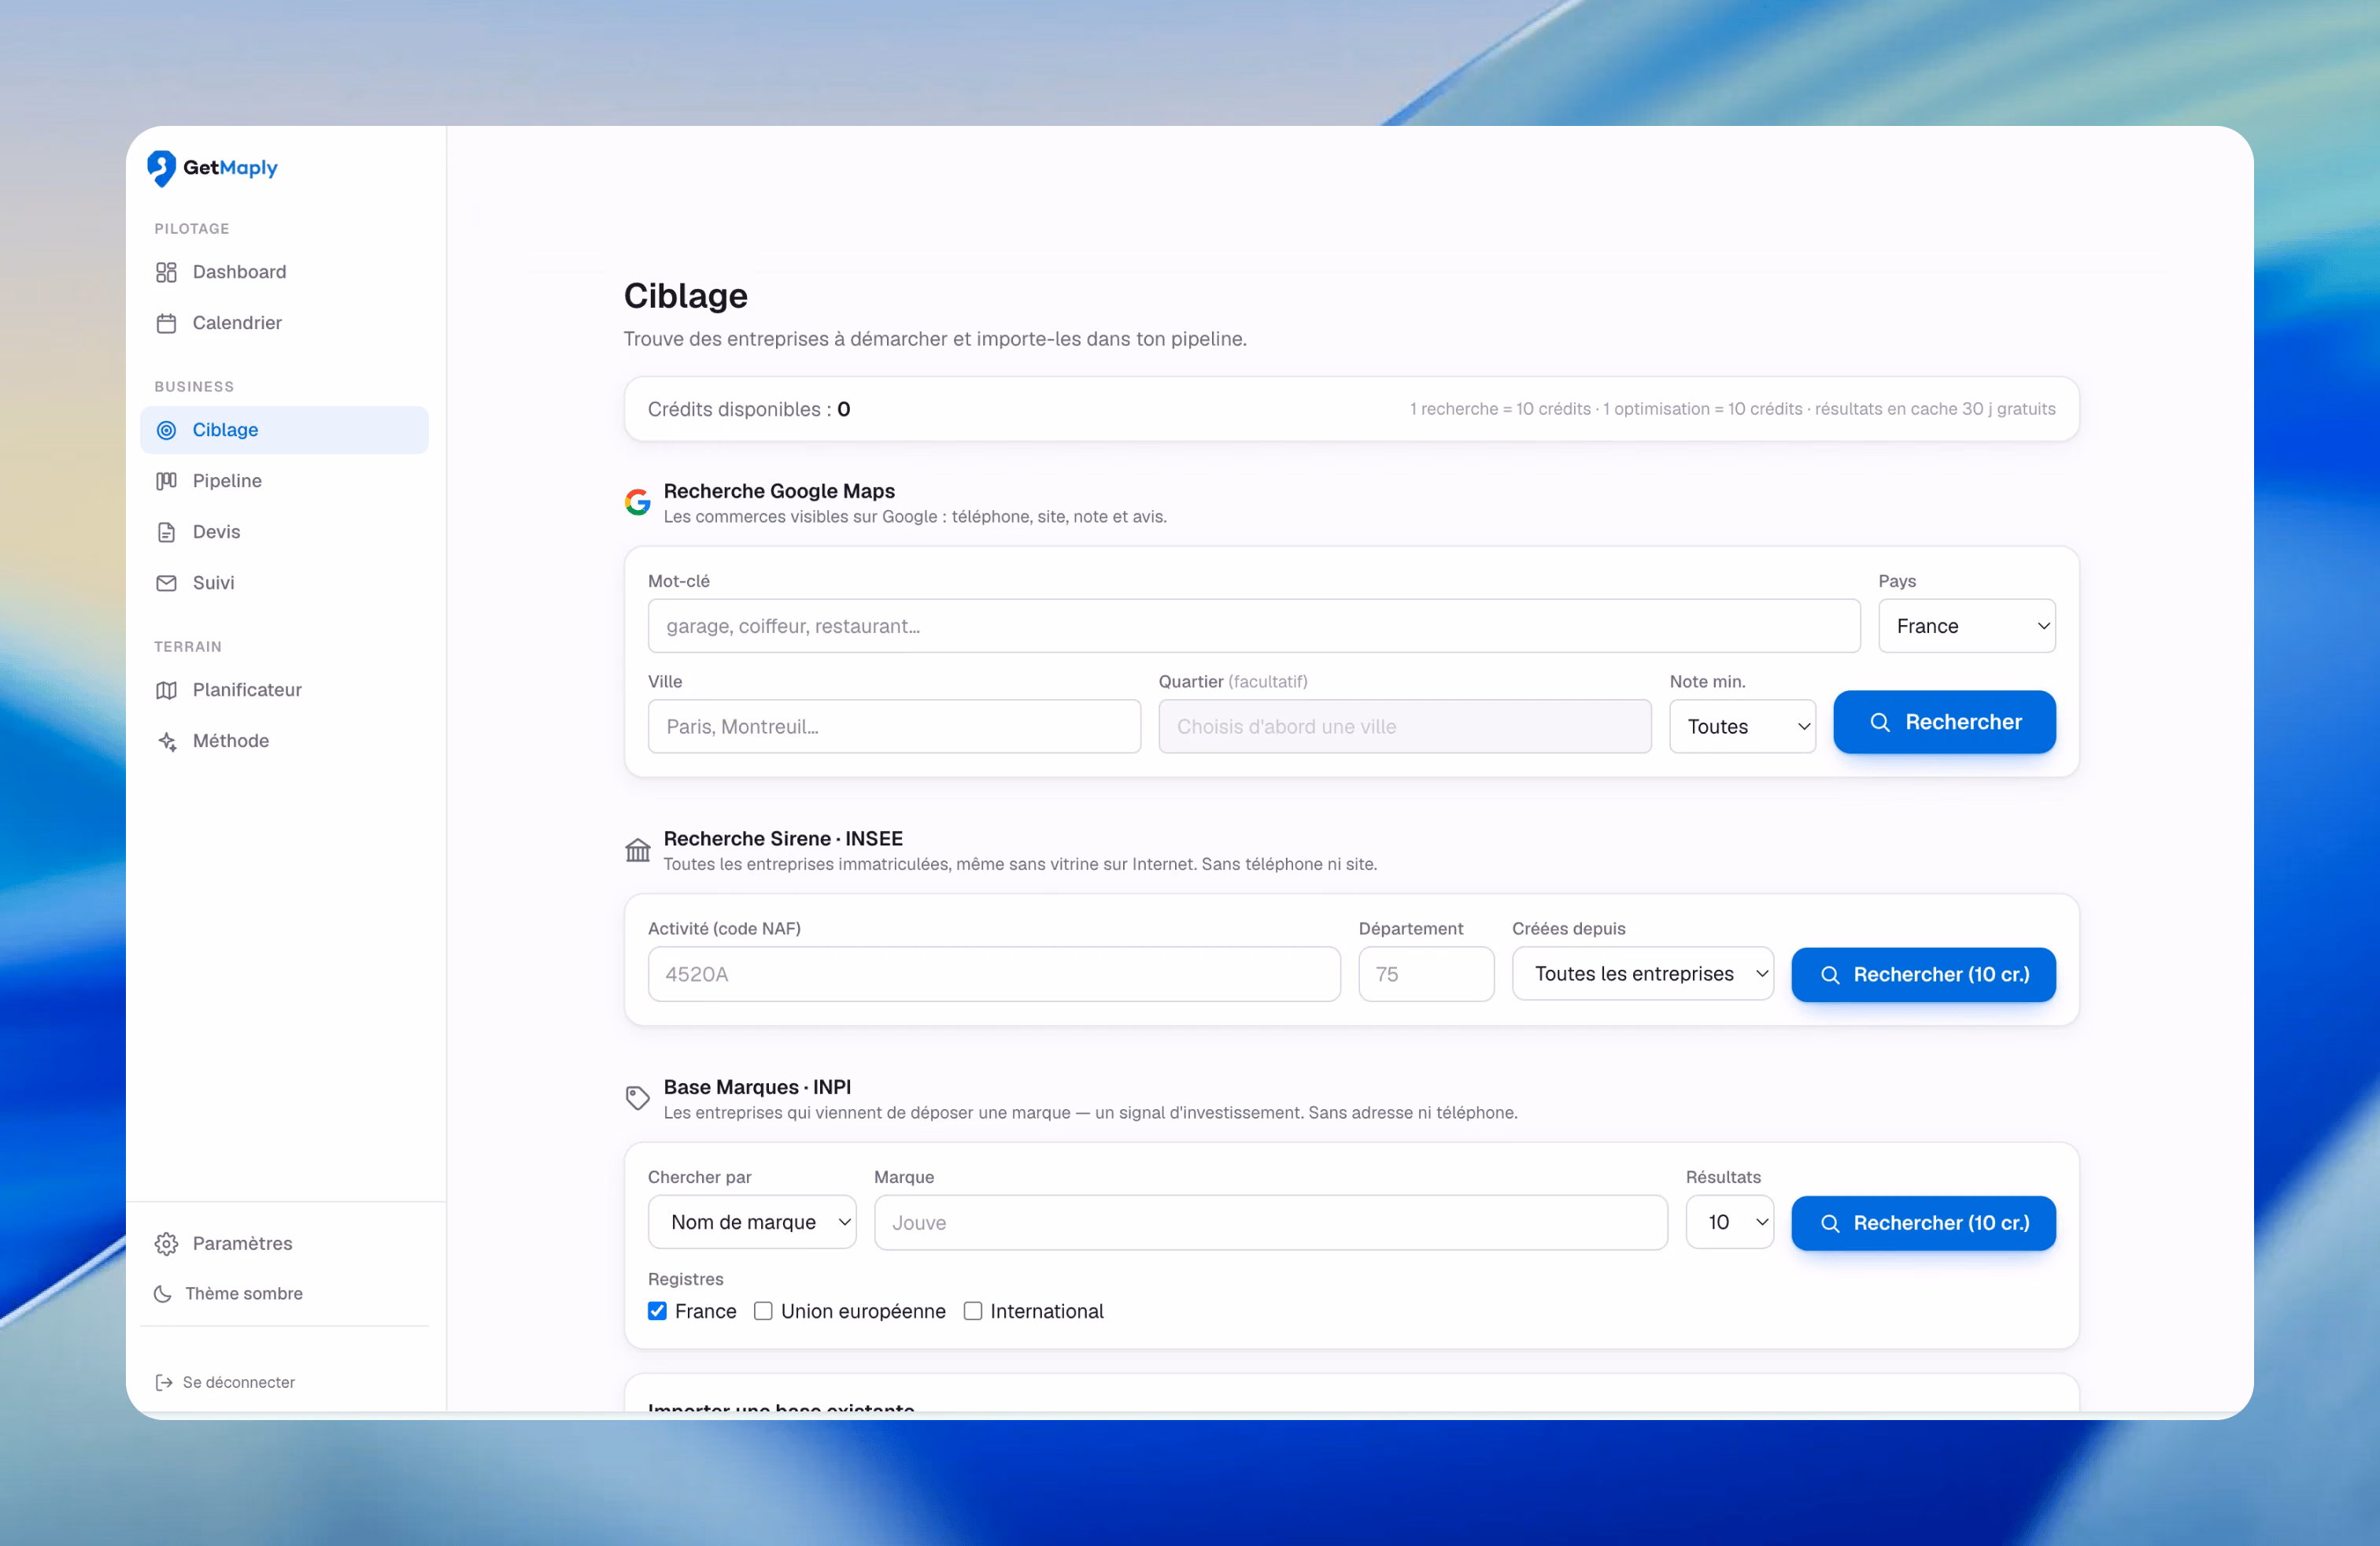Click the Dashboard grid icon
The height and width of the screenshot is (1546, 2380).
[166, 272]
